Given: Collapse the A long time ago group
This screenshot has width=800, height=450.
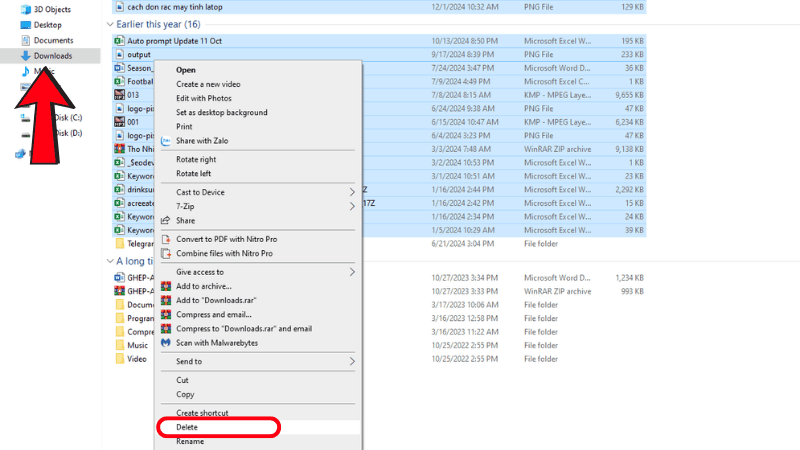Looking at the screenshot, I should coord(109,261).
